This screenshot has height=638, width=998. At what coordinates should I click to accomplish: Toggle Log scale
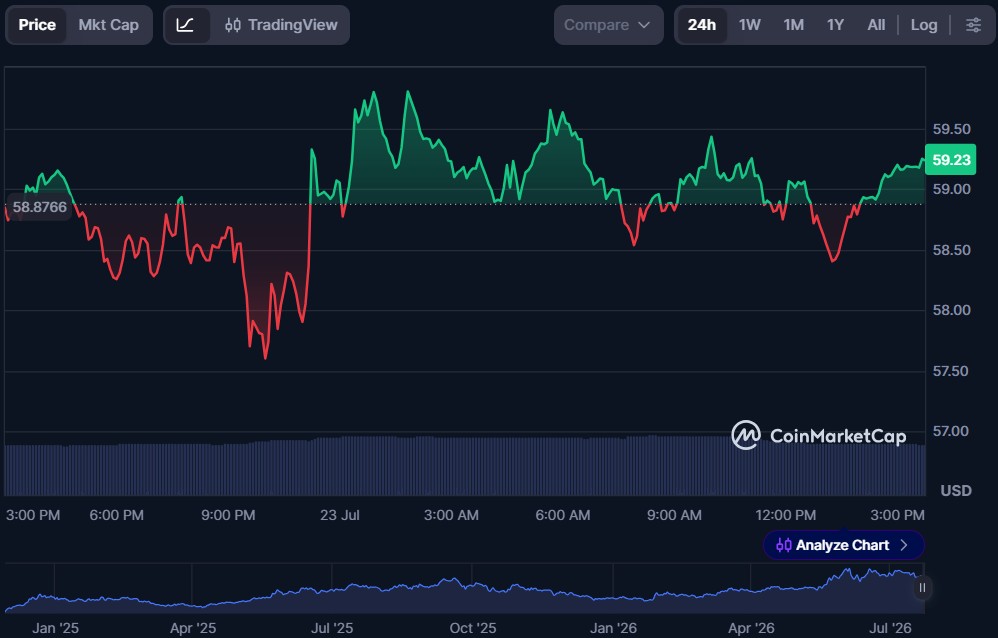tap(924, 25)
